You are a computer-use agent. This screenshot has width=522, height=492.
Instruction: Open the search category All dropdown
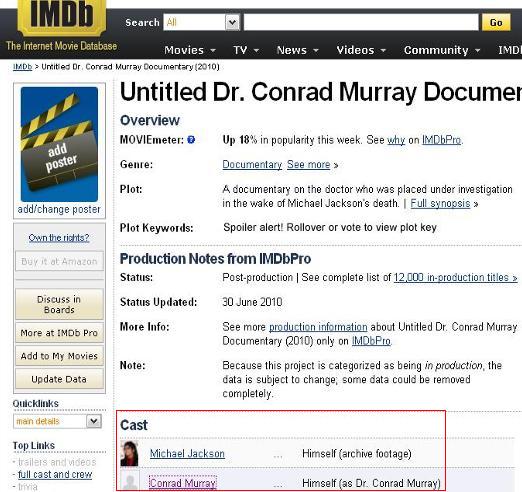pyautogui.click(x=201, y=22)
